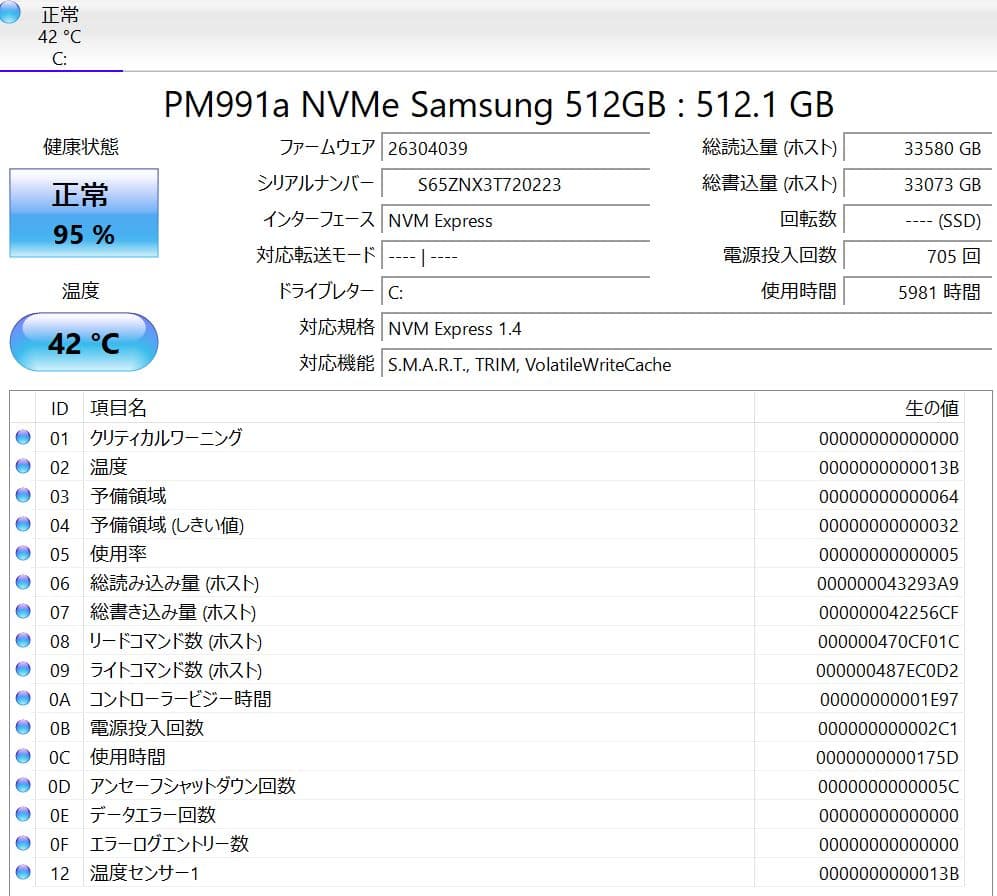Screen dimensions: 997x896
Task: Click the raw value 00000000000005
Action: 888,555
